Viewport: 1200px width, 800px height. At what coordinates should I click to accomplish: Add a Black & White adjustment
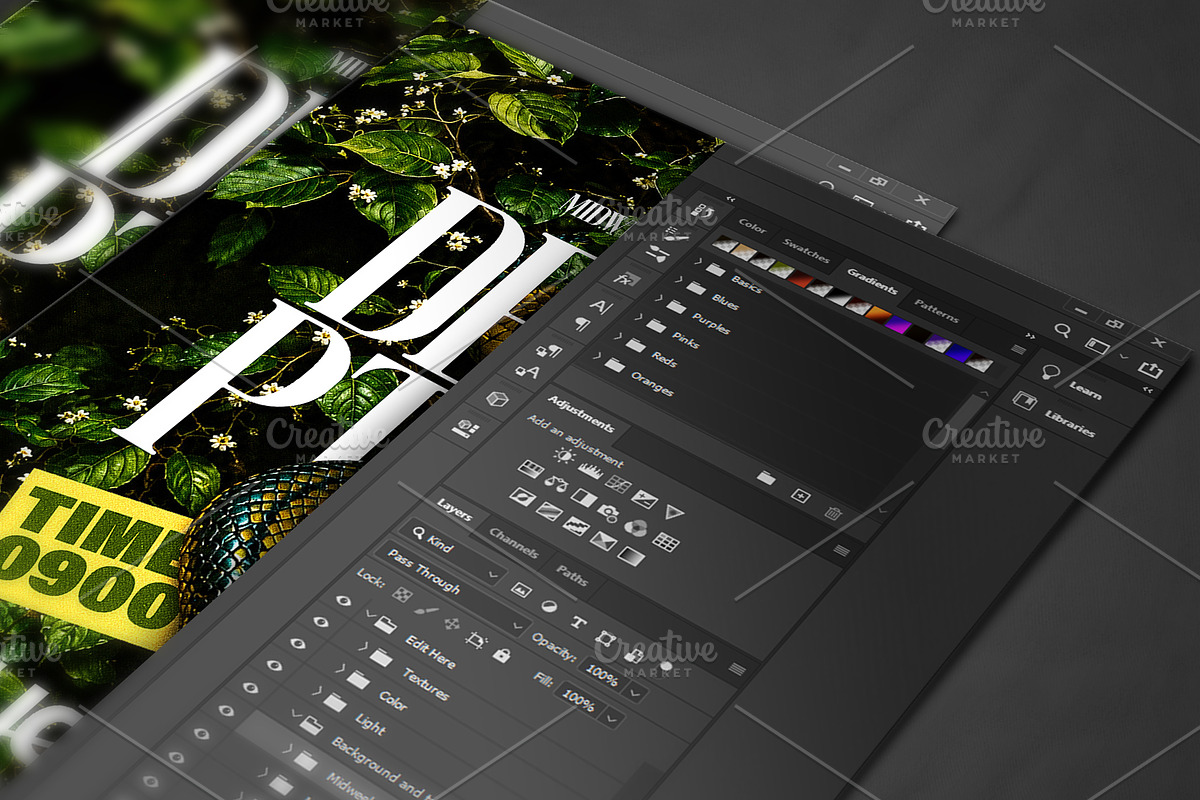click(x=584, y=497)
